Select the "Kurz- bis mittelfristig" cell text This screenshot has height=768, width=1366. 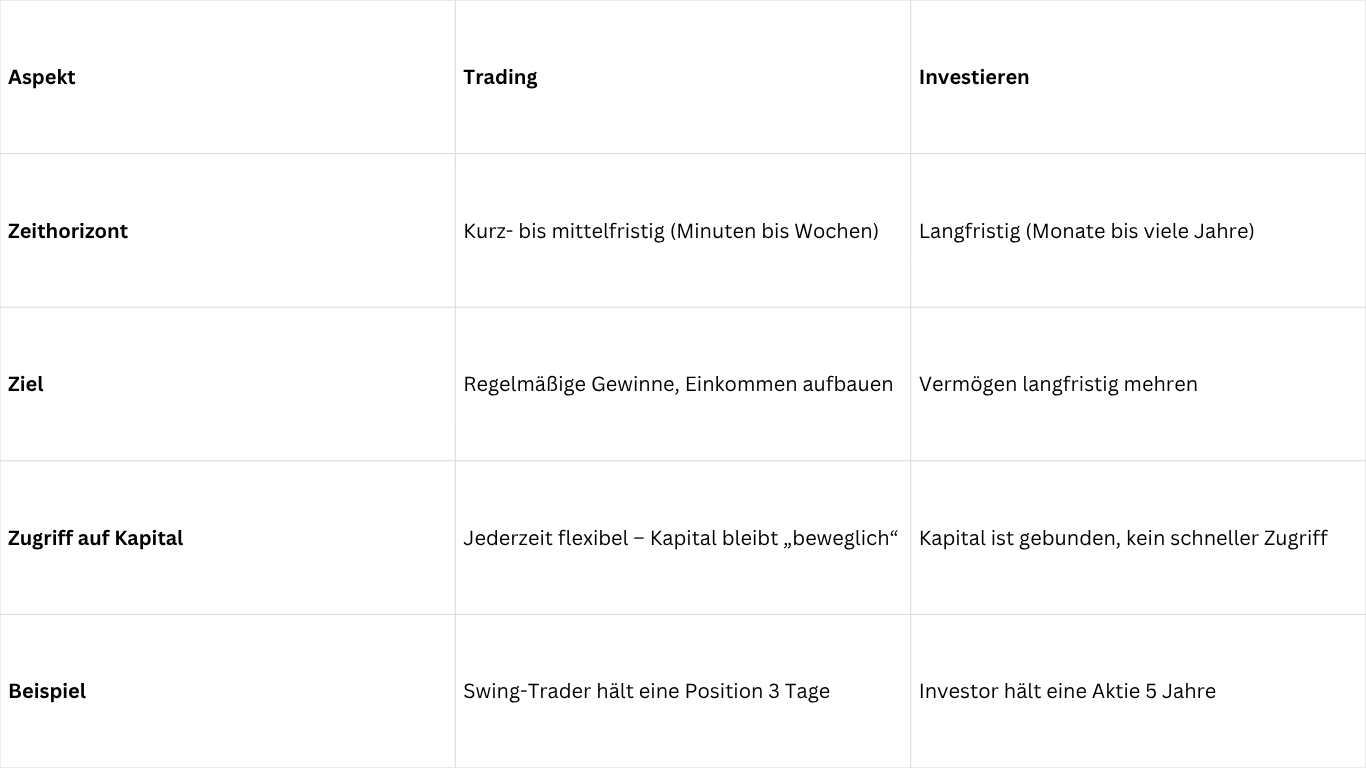[563, 231]
